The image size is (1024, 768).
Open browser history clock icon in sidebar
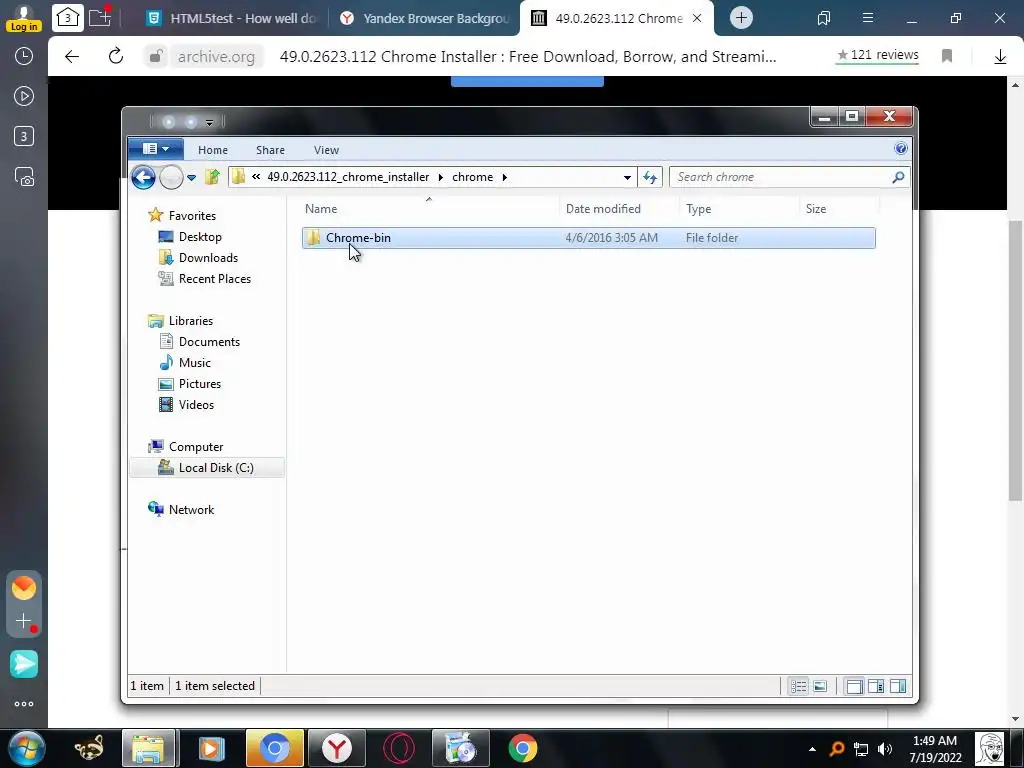tap(24, 56)
